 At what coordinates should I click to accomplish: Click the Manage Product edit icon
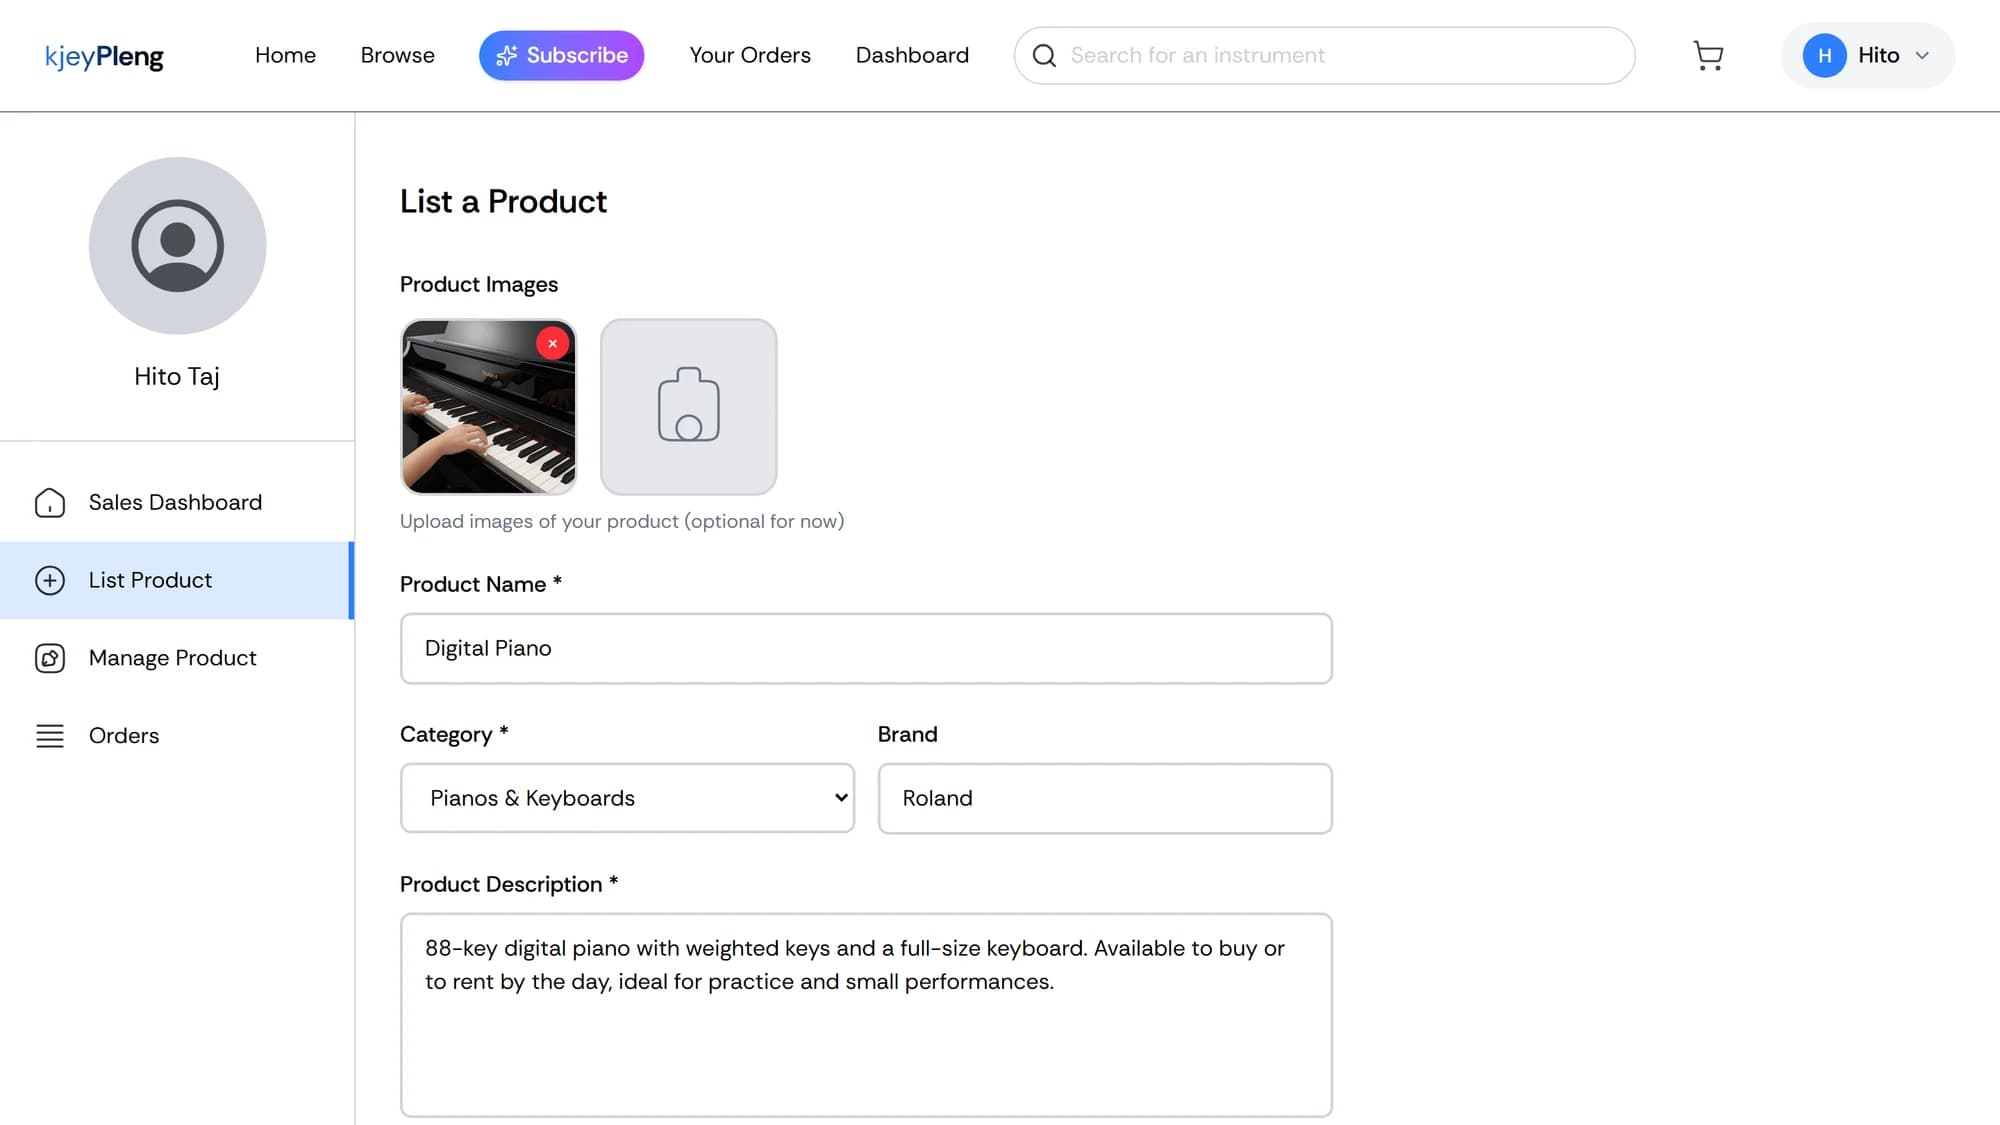[x=50, y=658]
